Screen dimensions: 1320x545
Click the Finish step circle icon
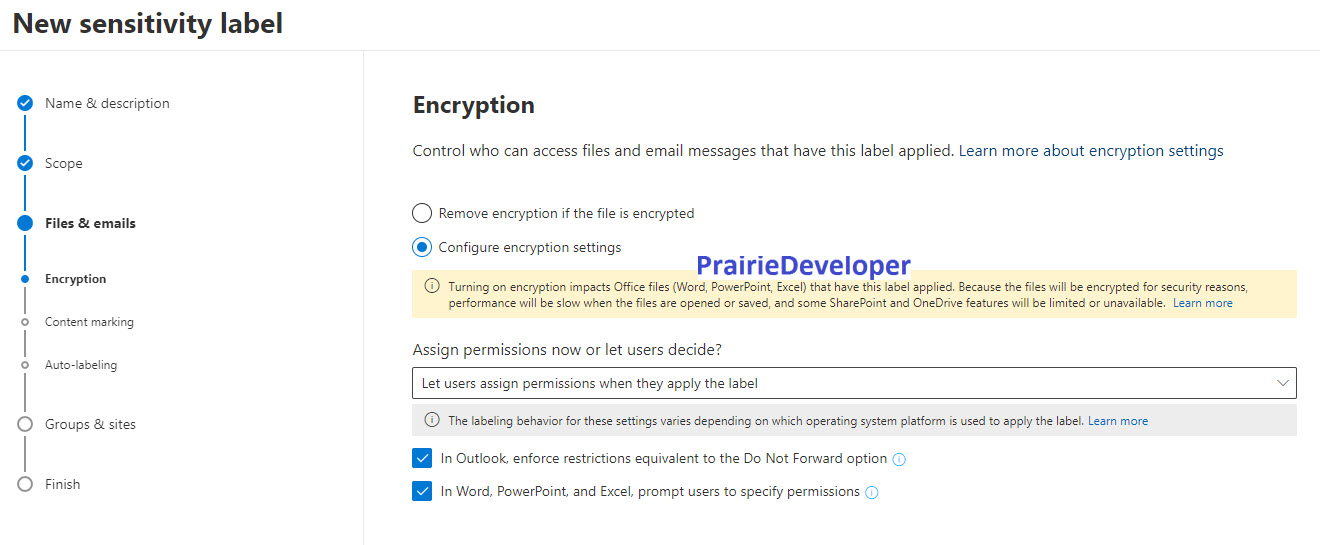pyautogui.click(x=25, y=484)
